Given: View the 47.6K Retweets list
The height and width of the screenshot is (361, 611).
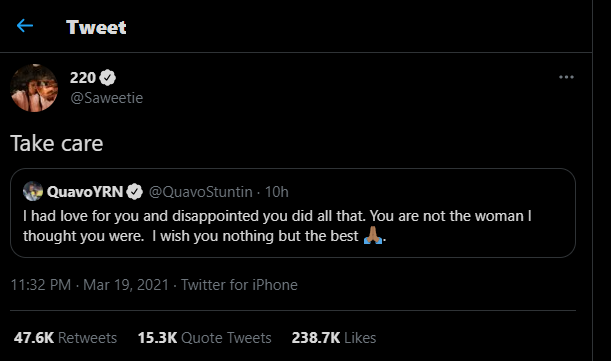Looking at the screenshot, I should point(65,338).
